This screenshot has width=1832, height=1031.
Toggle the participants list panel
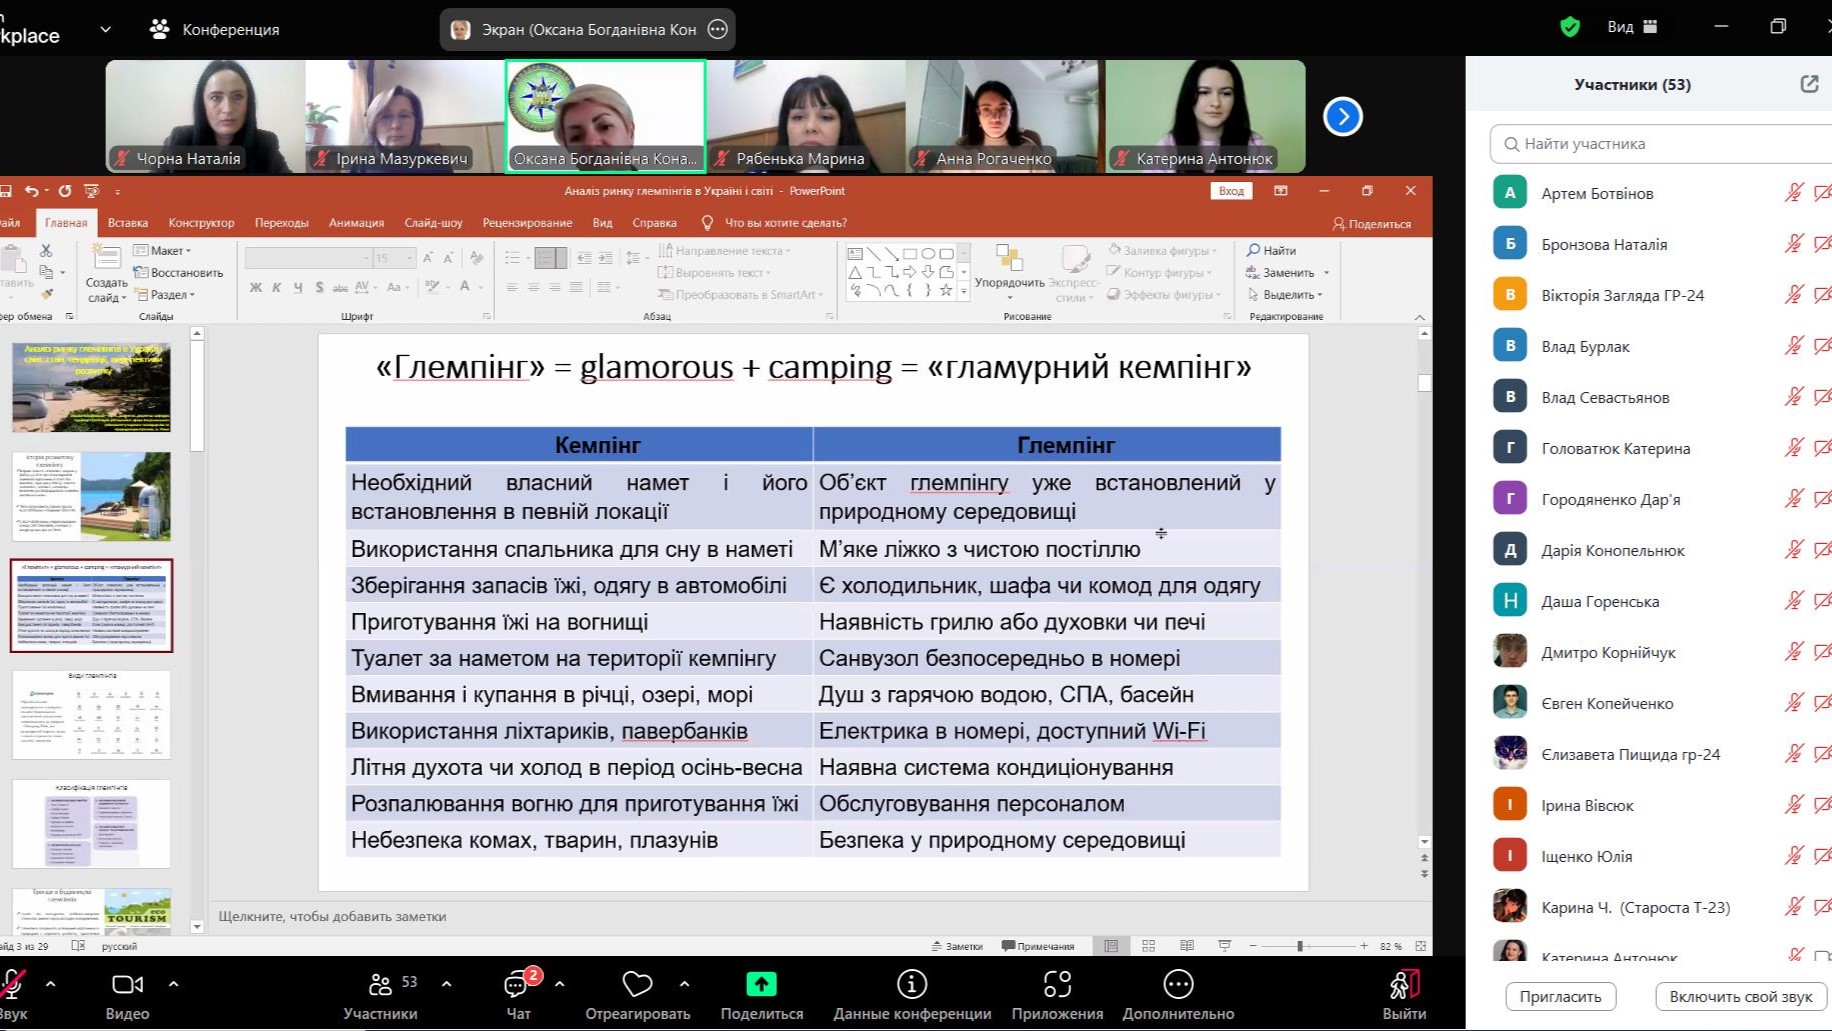click(381, 985)
